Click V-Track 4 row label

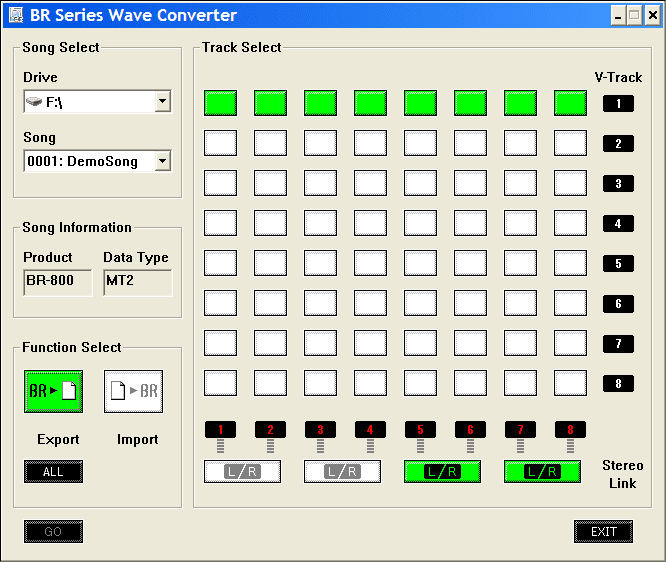[618, 223]
